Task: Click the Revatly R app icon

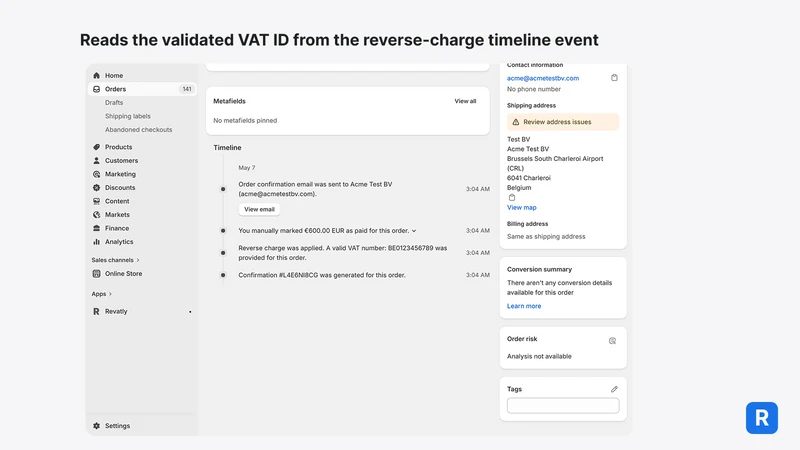Action: coord(96,311)
